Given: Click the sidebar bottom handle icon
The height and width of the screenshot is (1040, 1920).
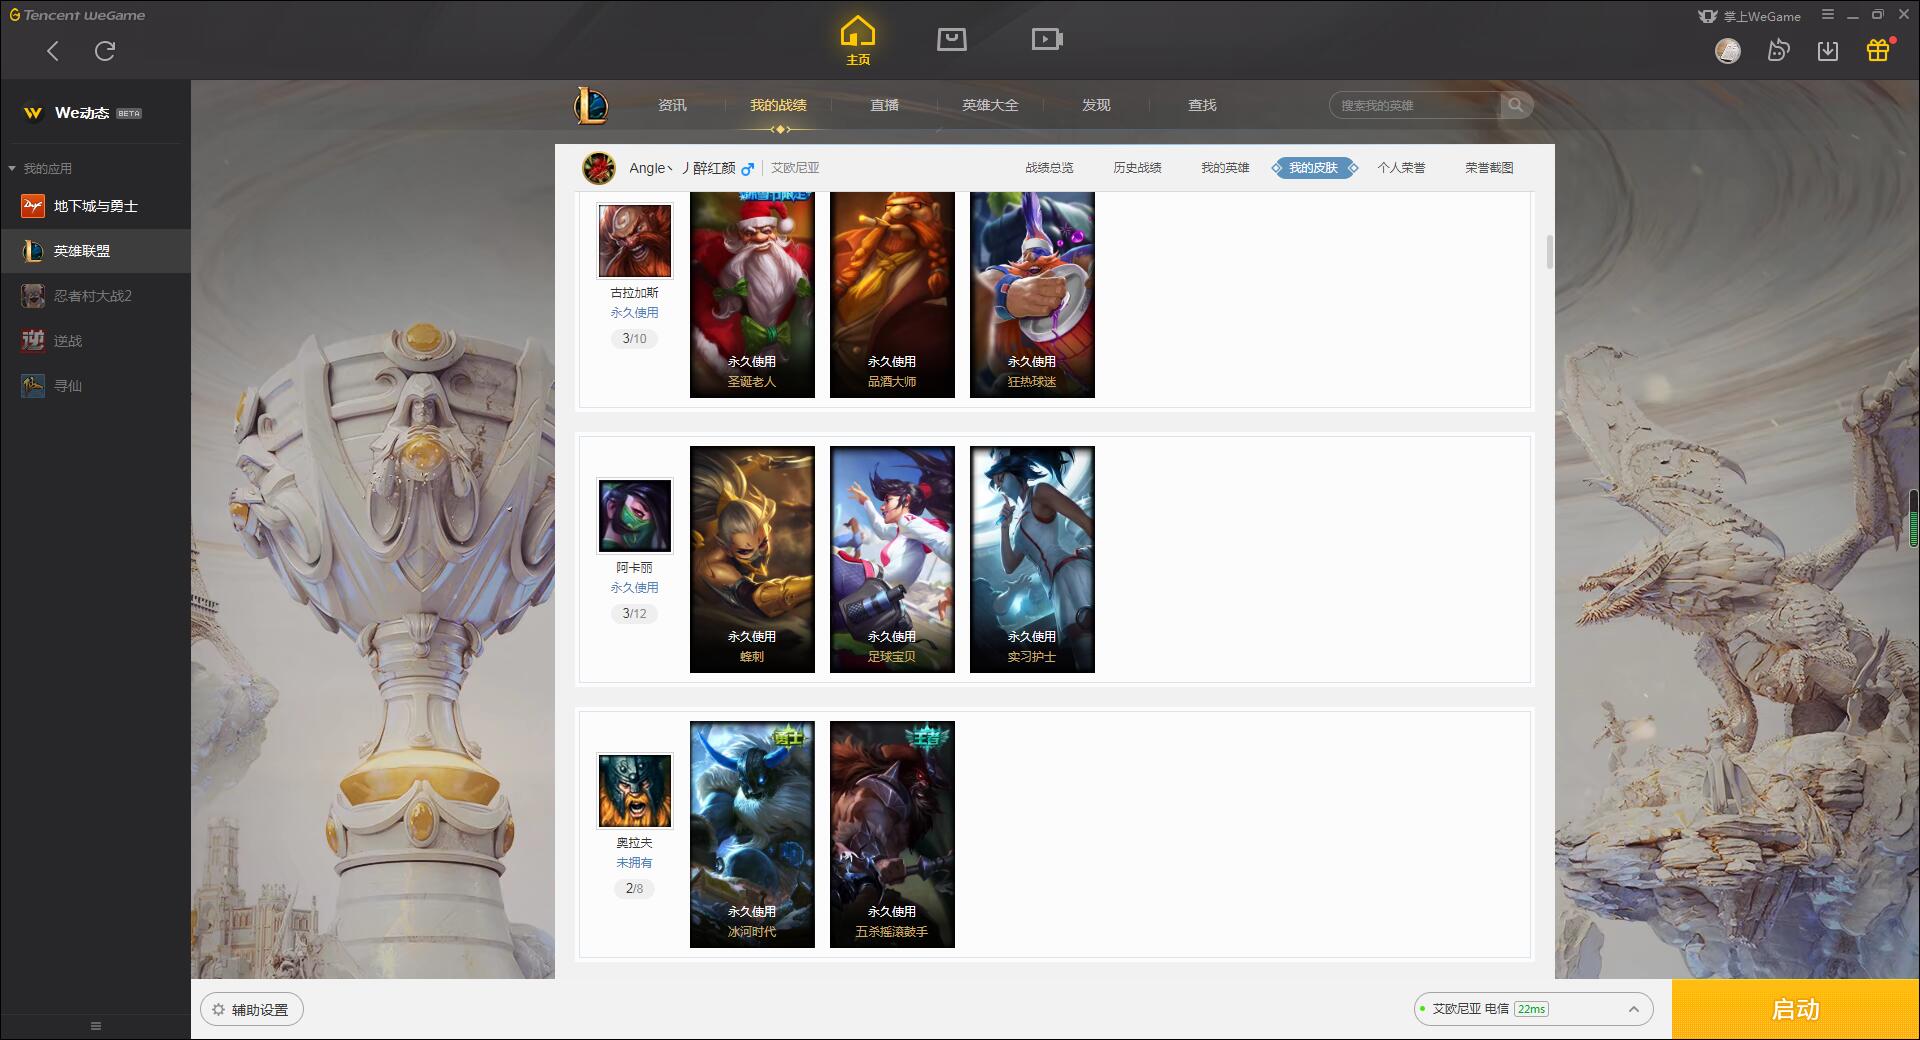Looking at the screenshot, I should [96, 1026].
